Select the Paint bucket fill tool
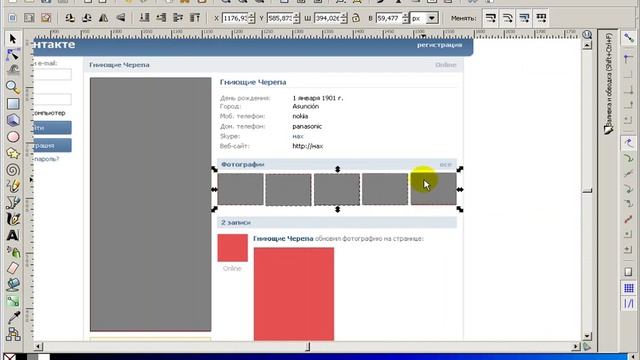The height and width of the screenshot is (360, 640). coord(13,284)
